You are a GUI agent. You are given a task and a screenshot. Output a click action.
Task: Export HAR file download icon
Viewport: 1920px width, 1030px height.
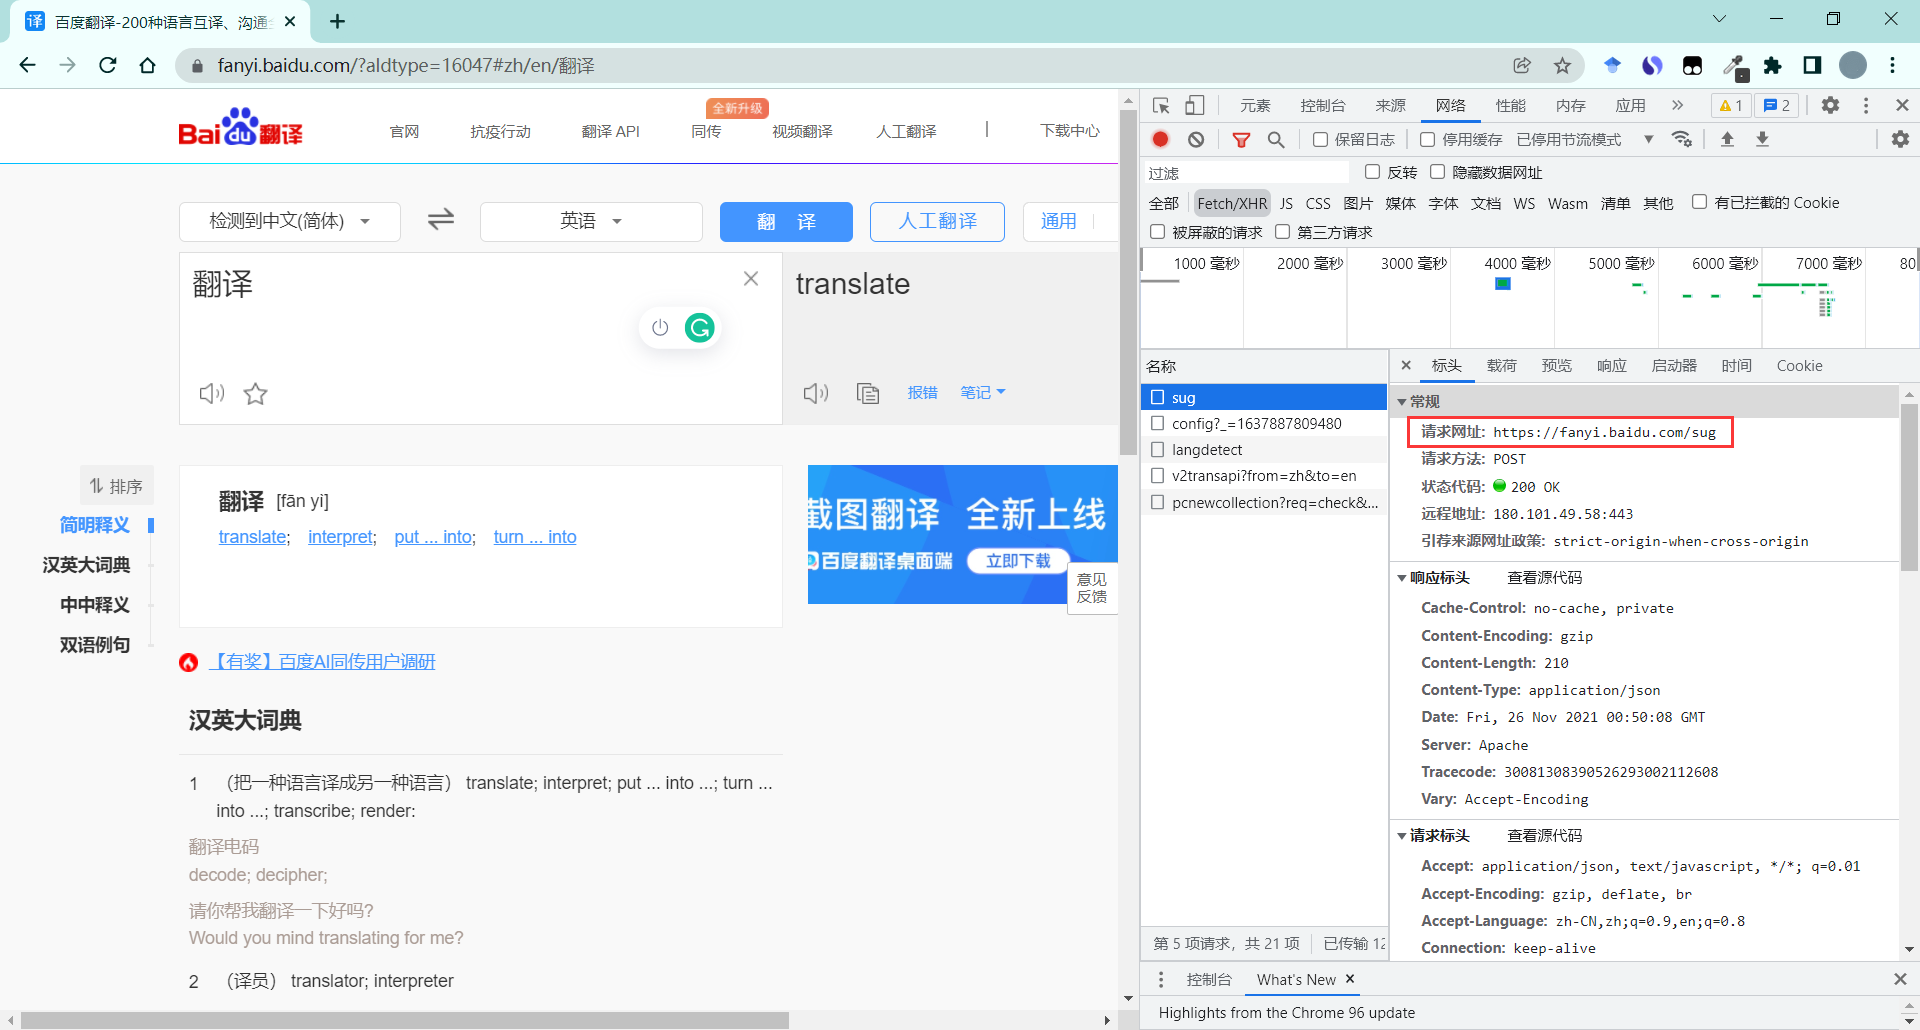[x=1763, y=140]
